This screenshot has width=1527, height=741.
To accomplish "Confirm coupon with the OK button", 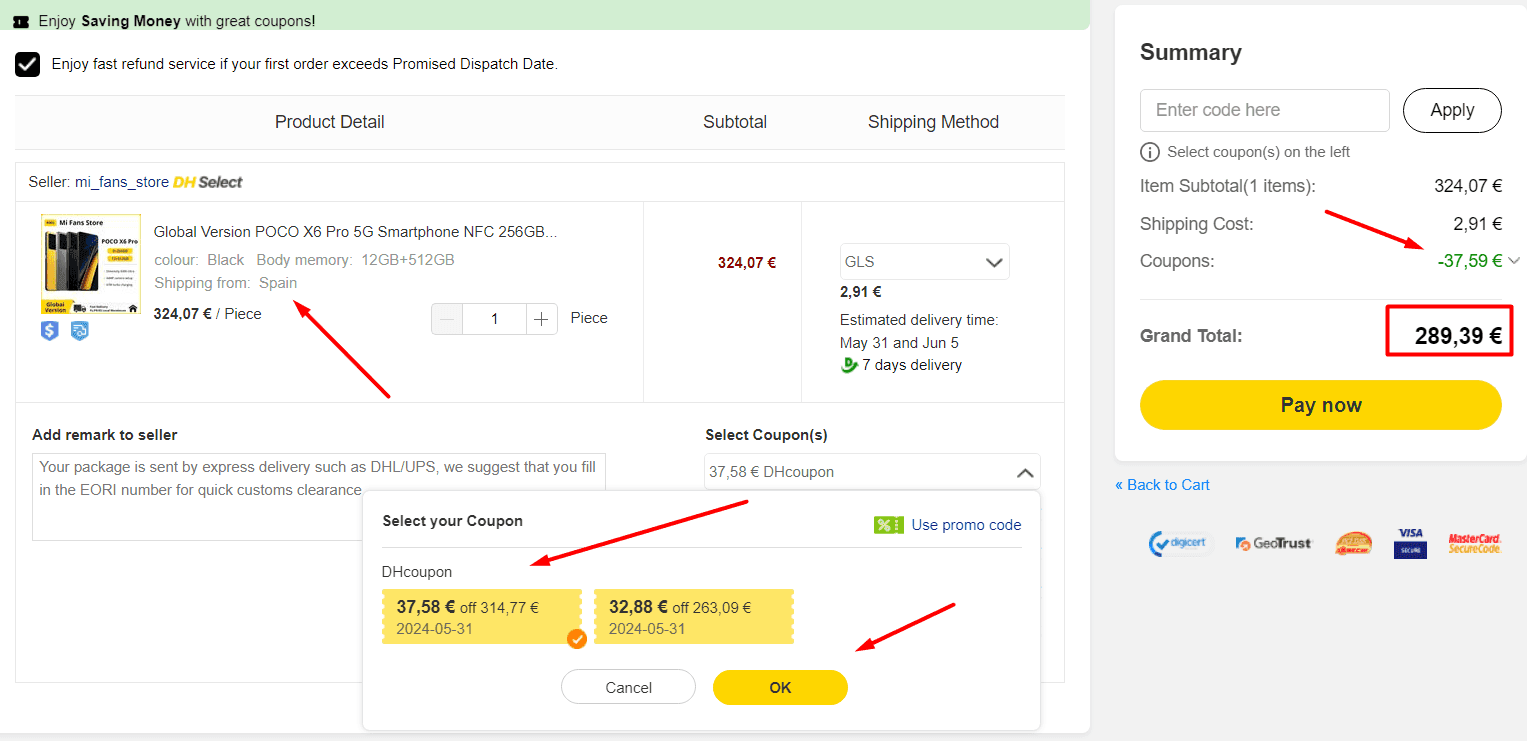I will [780, 687].
